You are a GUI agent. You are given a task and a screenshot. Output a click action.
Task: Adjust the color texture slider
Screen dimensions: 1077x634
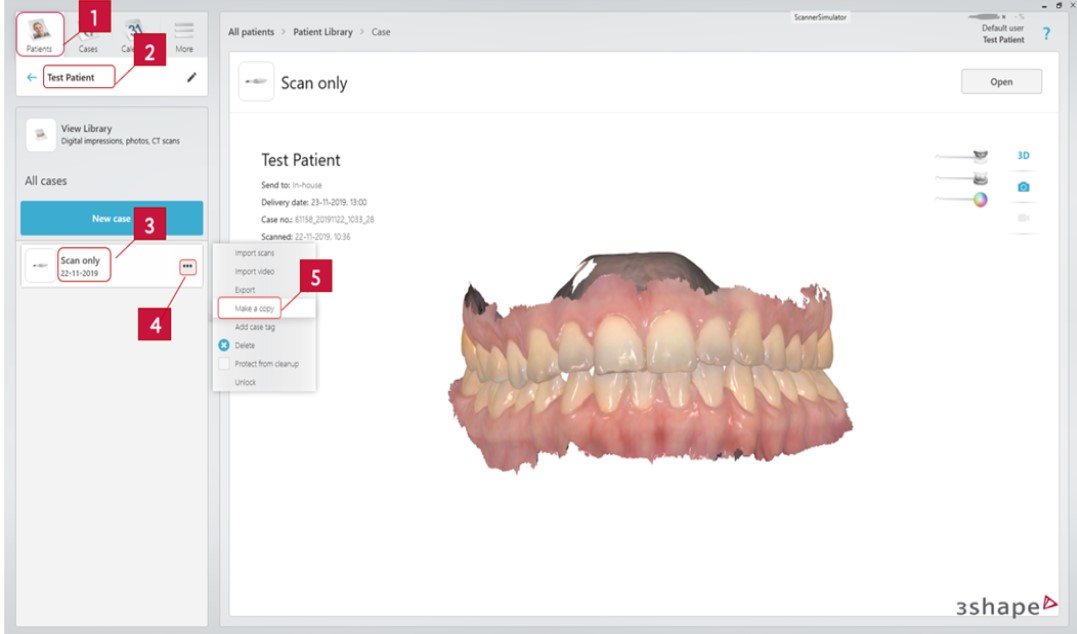(x=962, y=199)
